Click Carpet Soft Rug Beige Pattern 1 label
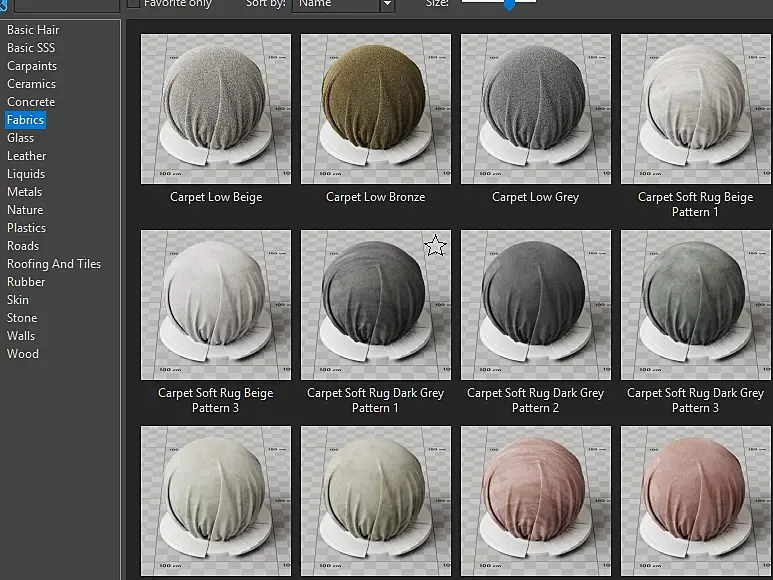The width and height of the screenshot is (773, 580). (x=696, y=205)
